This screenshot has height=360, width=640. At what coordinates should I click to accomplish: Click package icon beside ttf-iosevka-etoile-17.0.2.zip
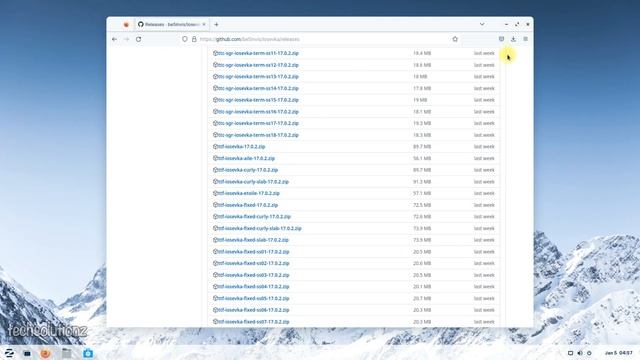tap(216, 193)
